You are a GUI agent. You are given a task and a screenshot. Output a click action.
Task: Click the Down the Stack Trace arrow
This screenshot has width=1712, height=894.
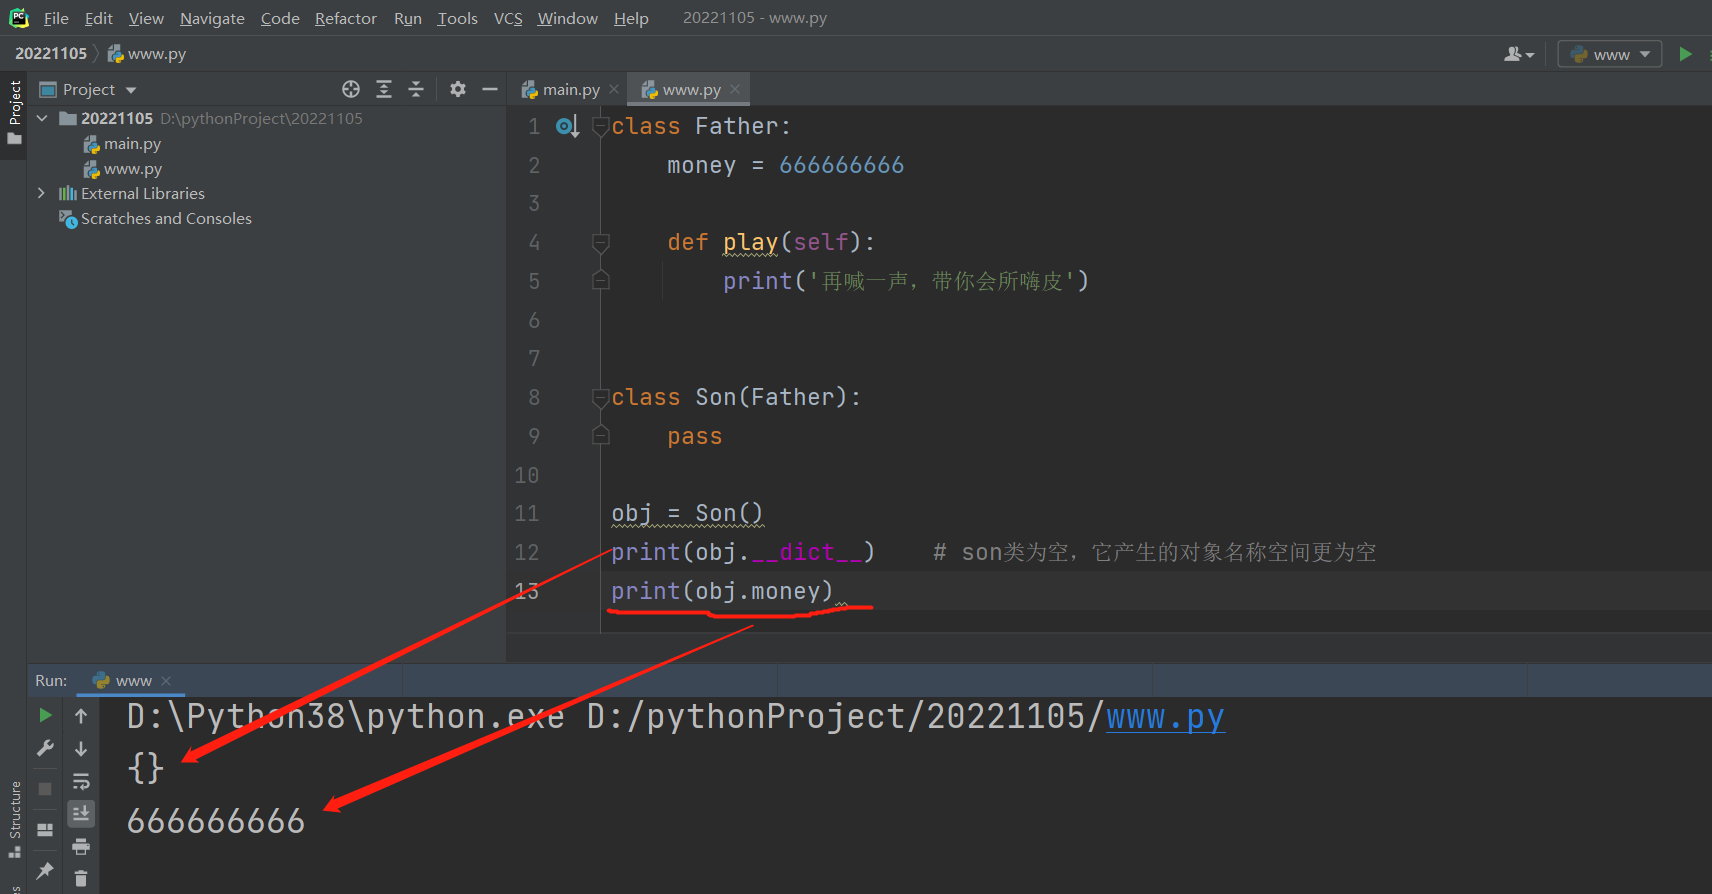click(81, 748)
